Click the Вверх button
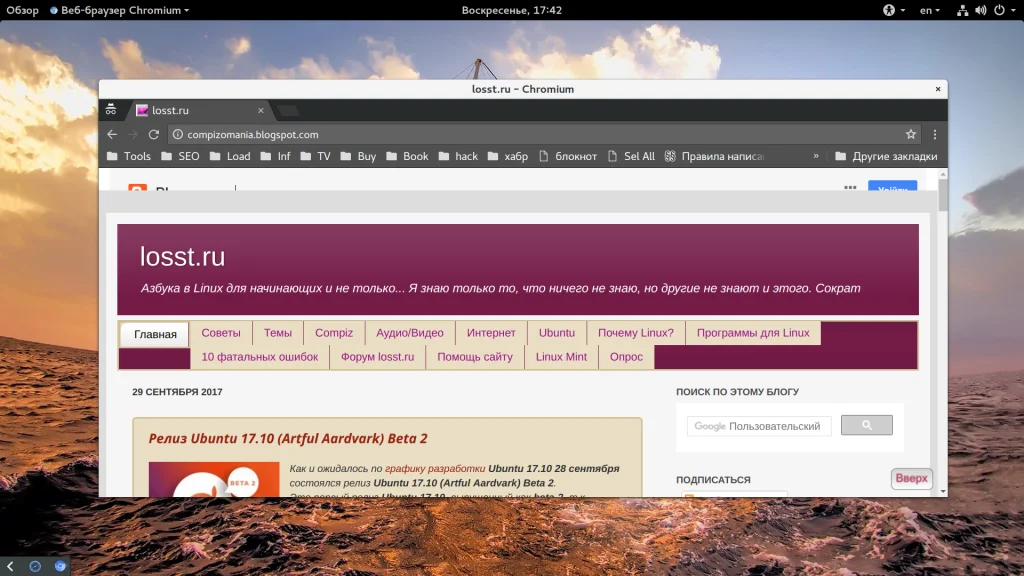Screen dimensions: 1024x576 912,479
